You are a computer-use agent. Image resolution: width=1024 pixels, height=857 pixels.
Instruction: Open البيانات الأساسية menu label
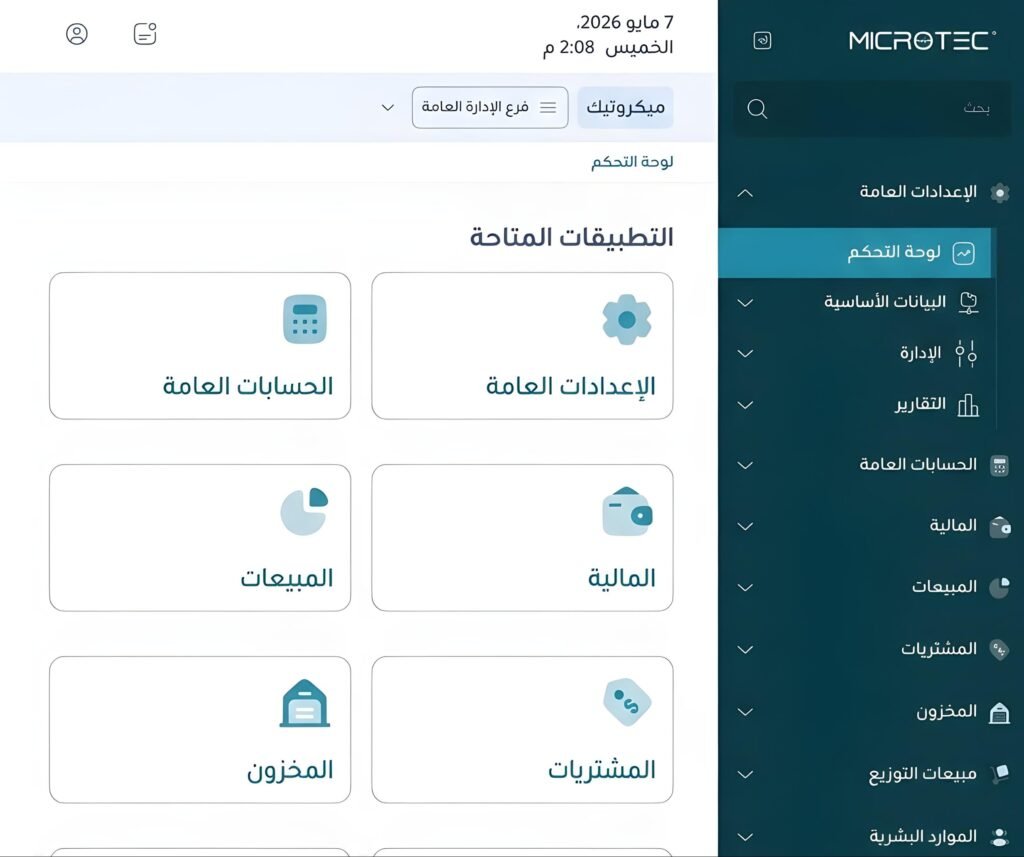click(884, 302)
